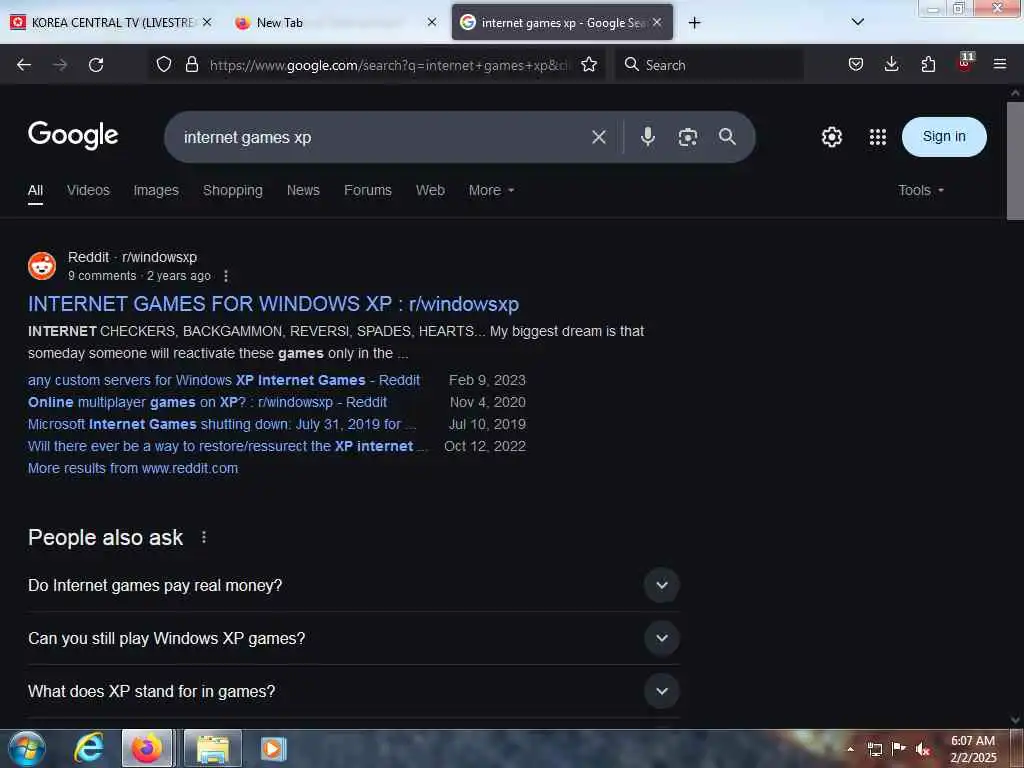Viewport: 1024px width, 768px height.
Task: Open INTERNET GAMES FOR WINDOWS XP result
Action: point(273,304)
